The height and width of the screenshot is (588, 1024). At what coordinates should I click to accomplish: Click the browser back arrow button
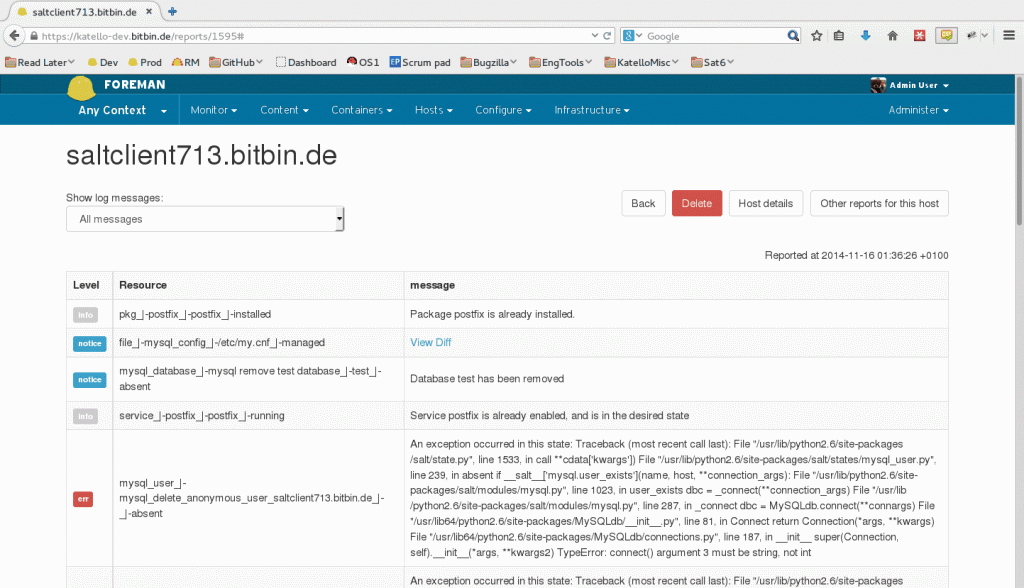13,35
